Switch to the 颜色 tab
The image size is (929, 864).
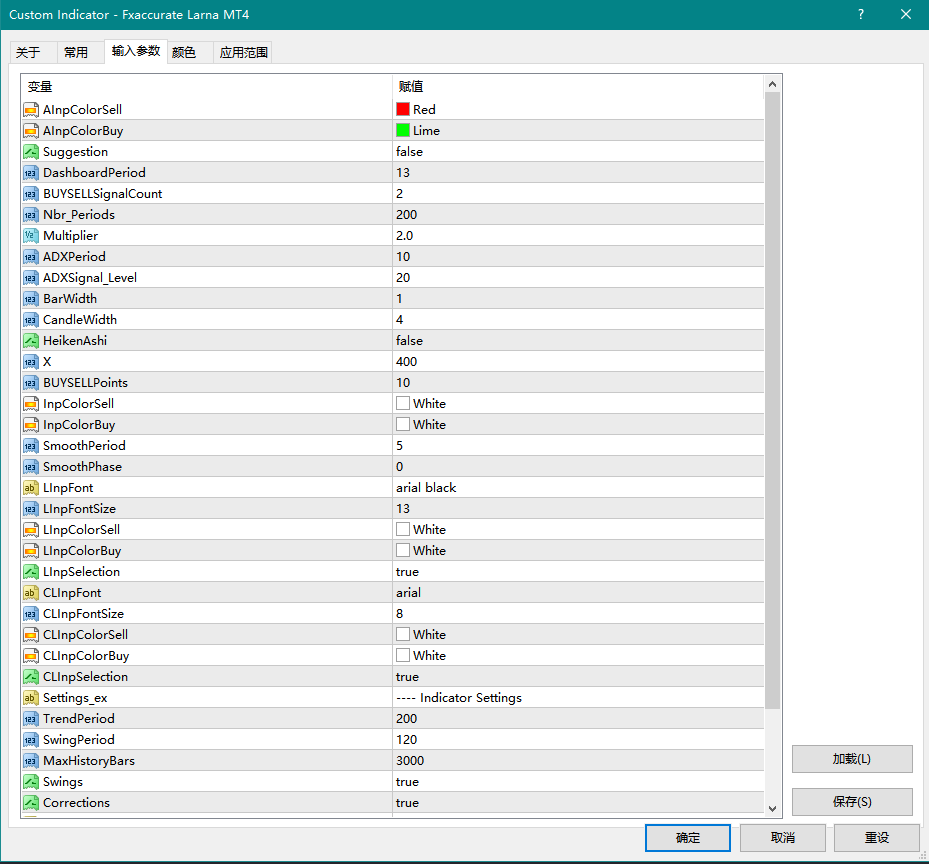[x=184, y=53]
